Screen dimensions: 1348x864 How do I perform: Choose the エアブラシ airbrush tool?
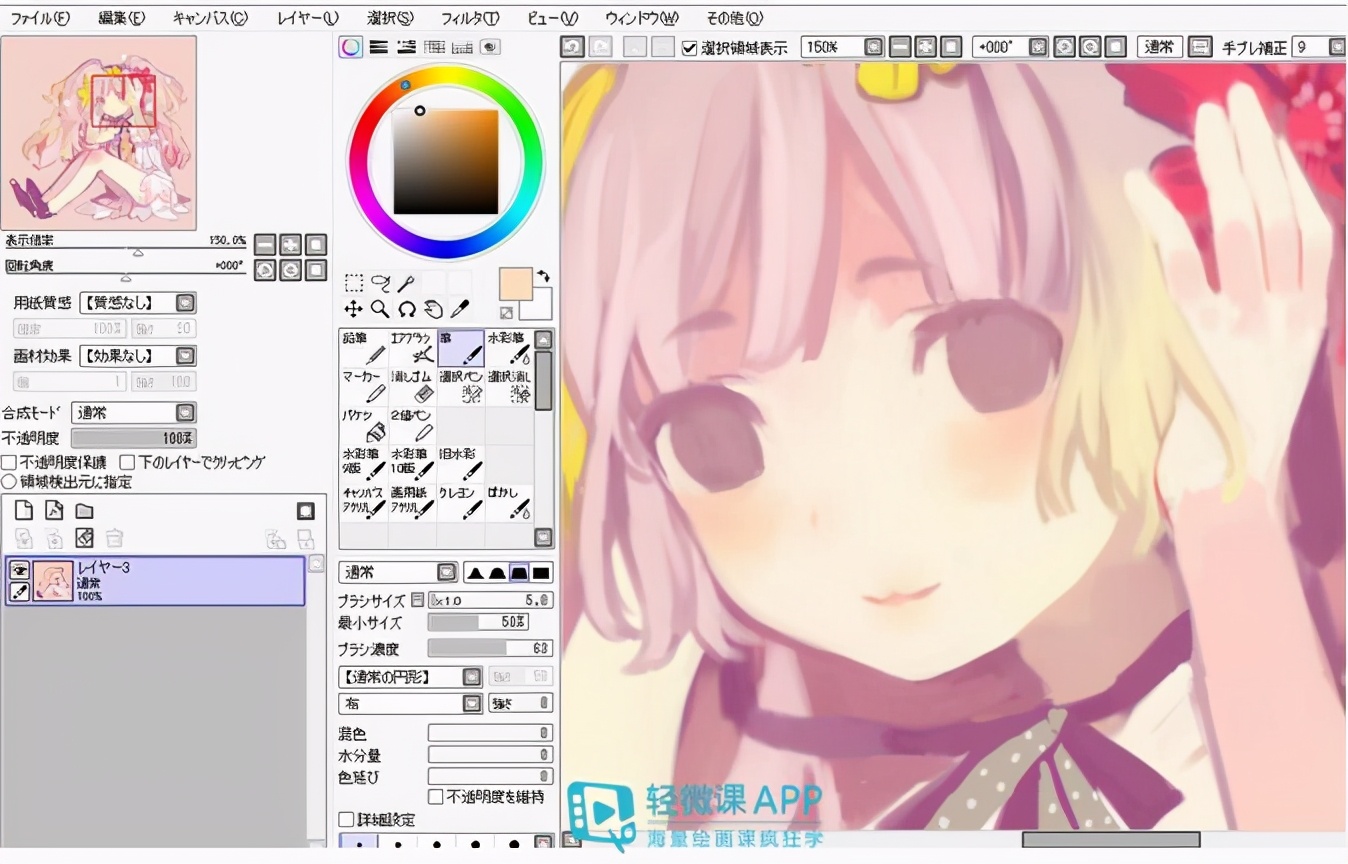(412, 348)
